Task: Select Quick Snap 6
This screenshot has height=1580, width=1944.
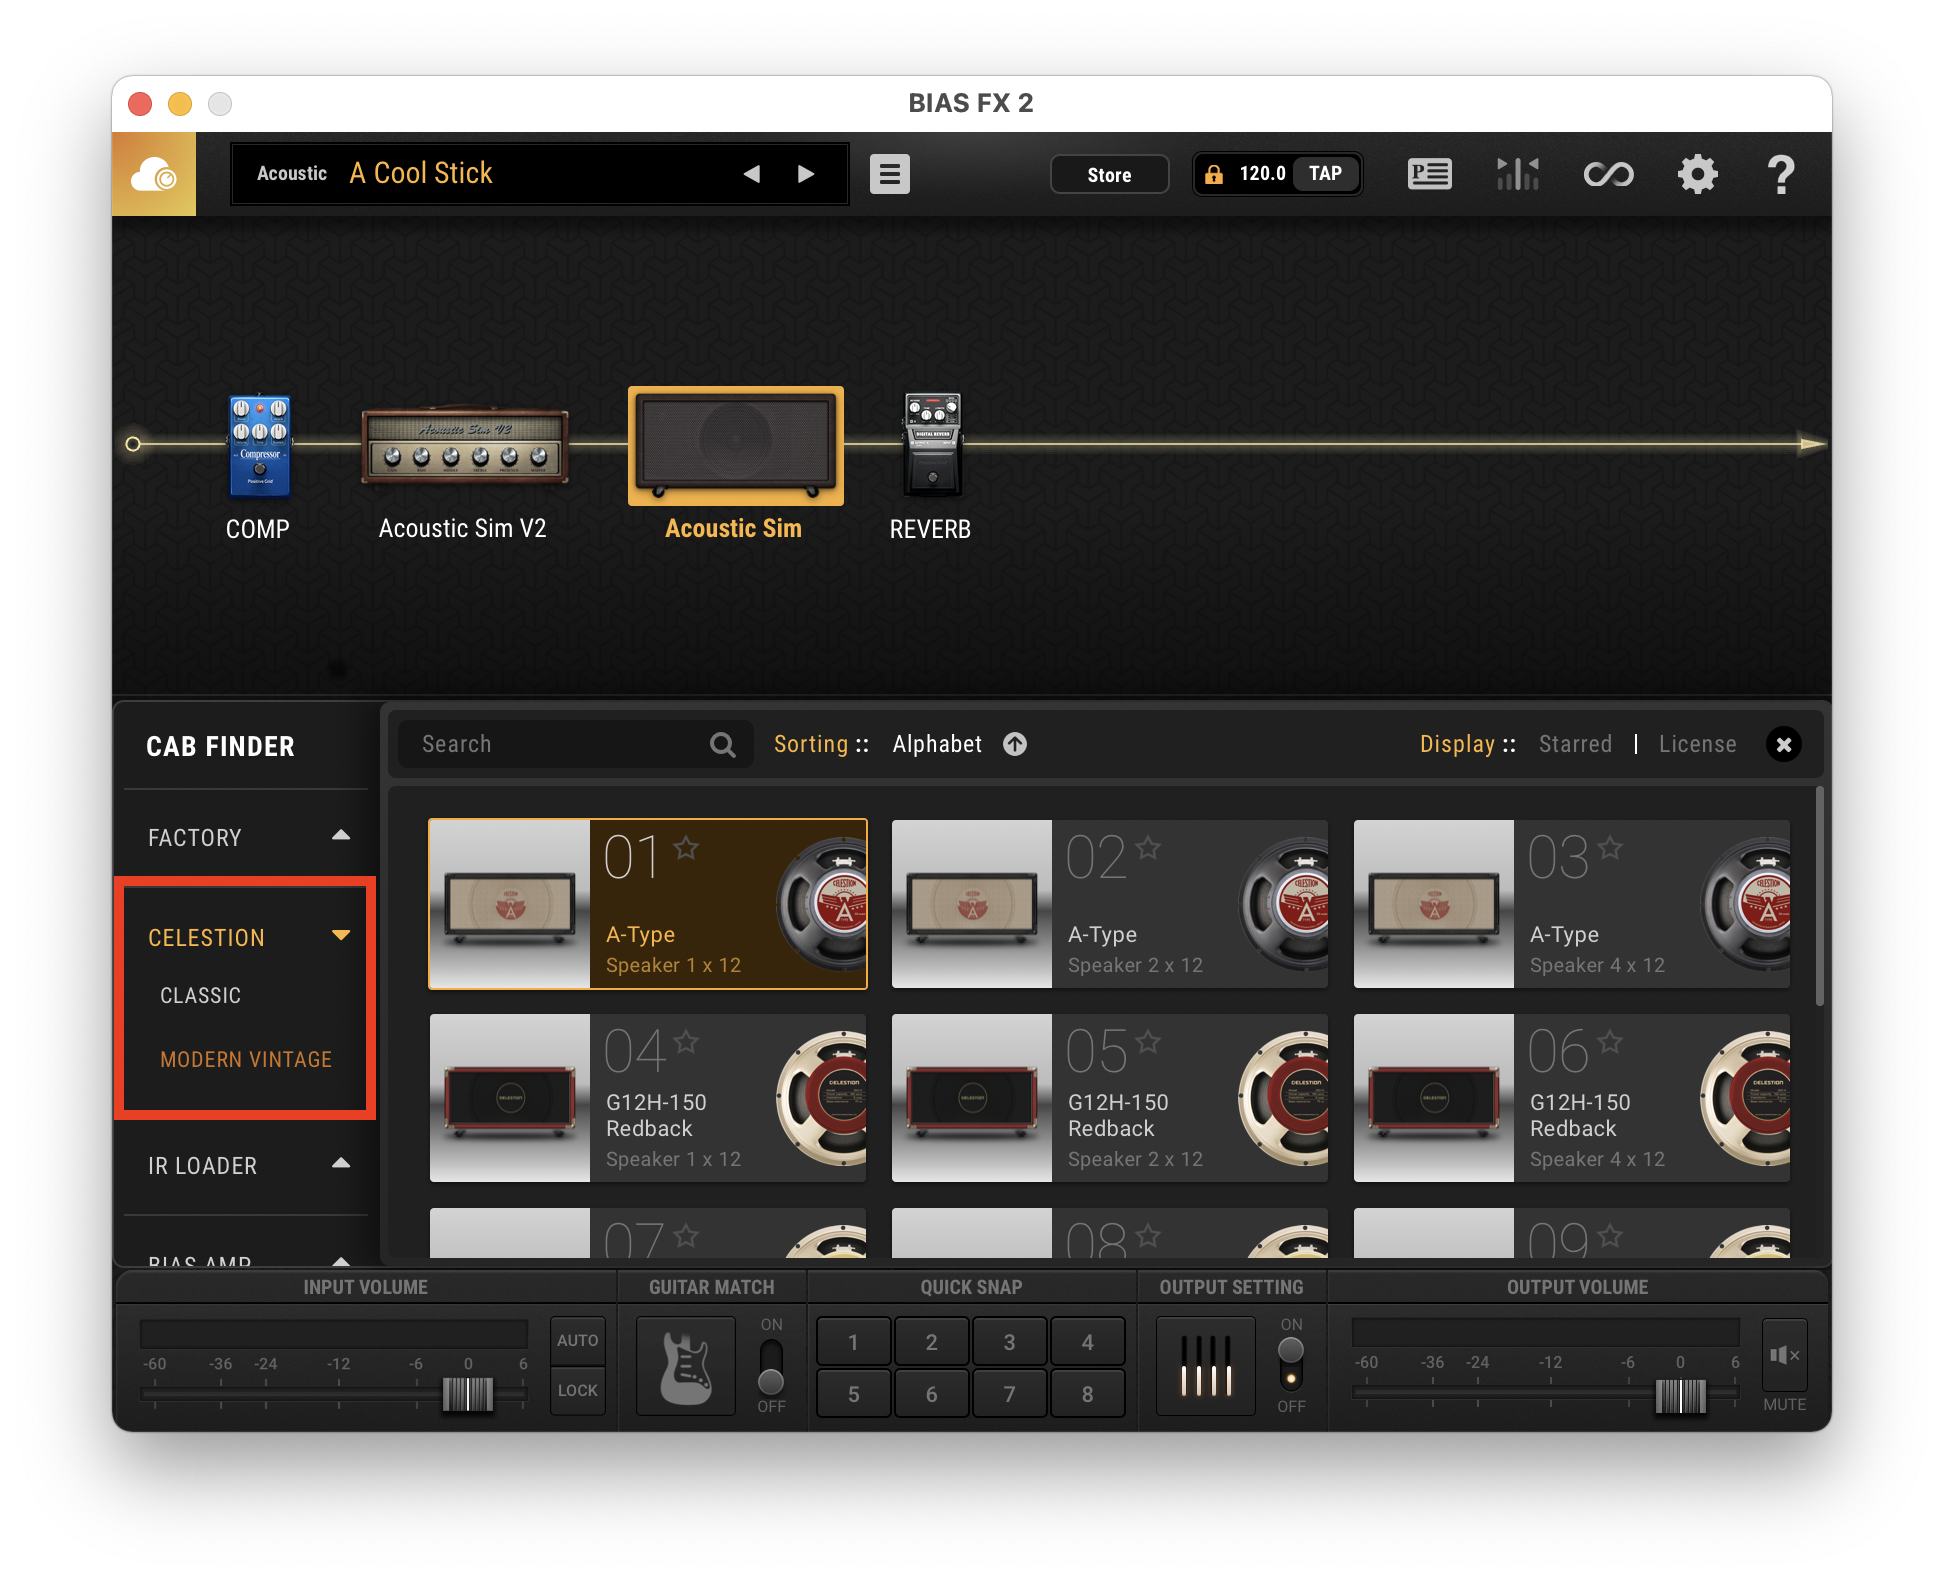Action: (931, 1394)
